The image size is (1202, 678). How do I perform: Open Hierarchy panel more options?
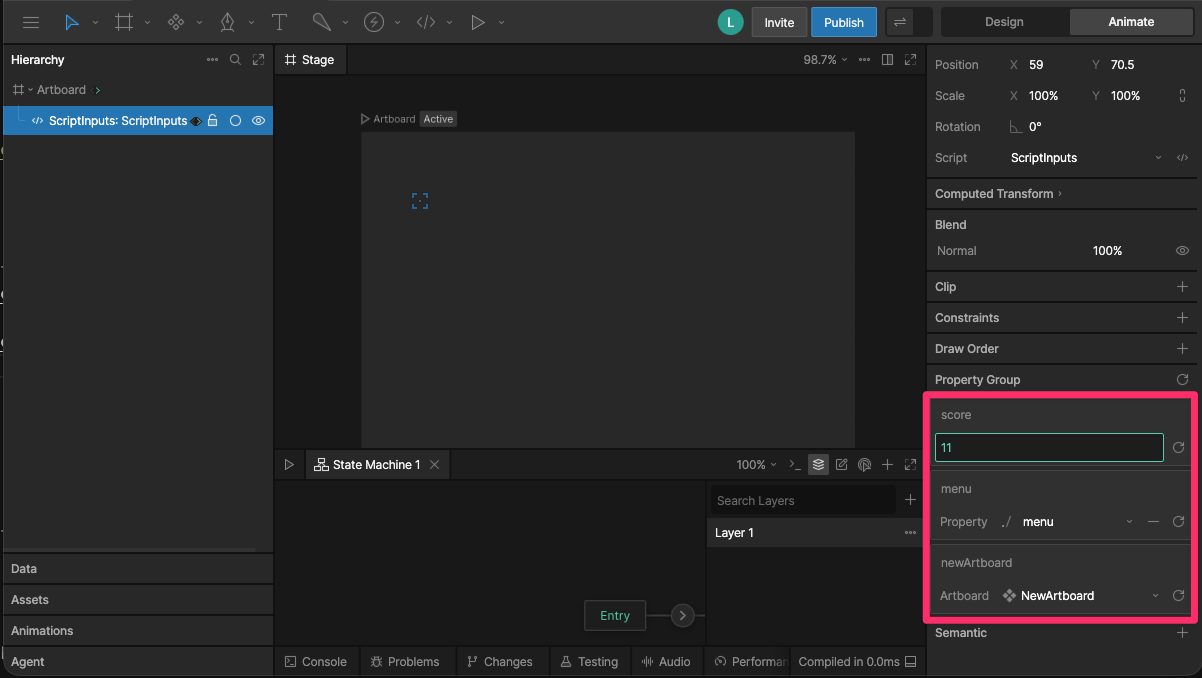(x=212, y=60)
